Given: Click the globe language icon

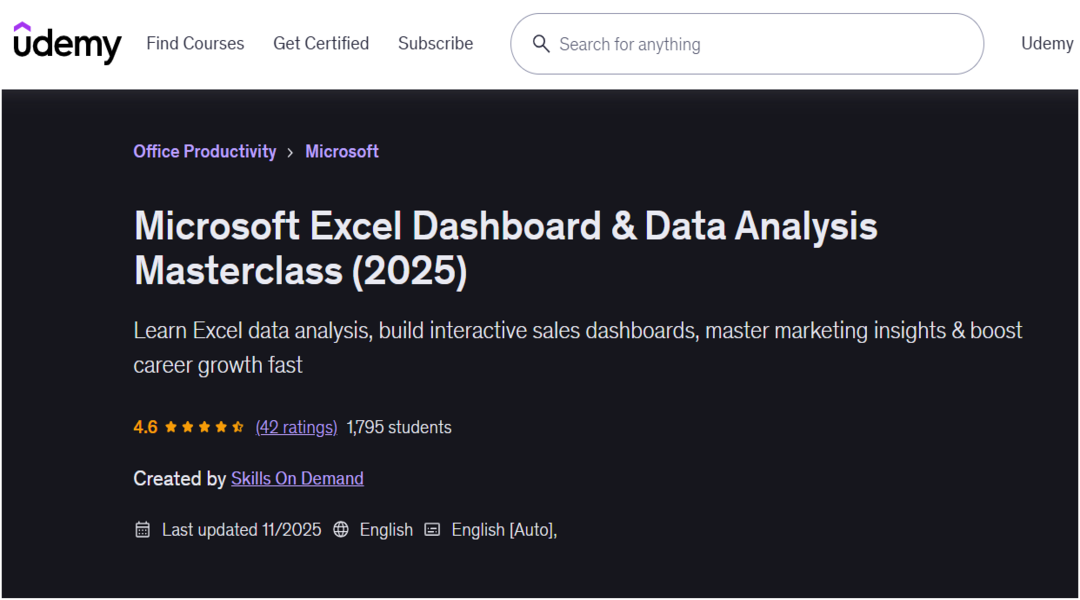Looking at the screenshot, I should pyautogui.click(x=341, y=530).
